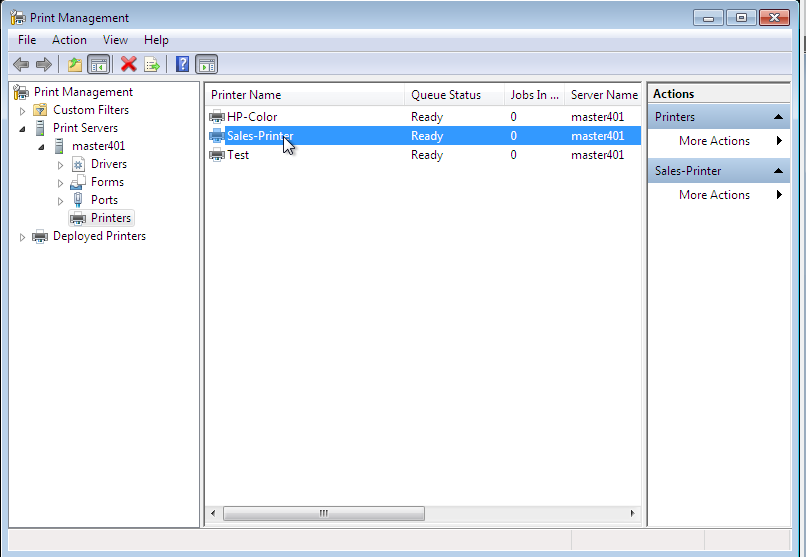Click the Print Management title bar icon
The width and height of the screenshot is (806, 557).
click(17, 17)
